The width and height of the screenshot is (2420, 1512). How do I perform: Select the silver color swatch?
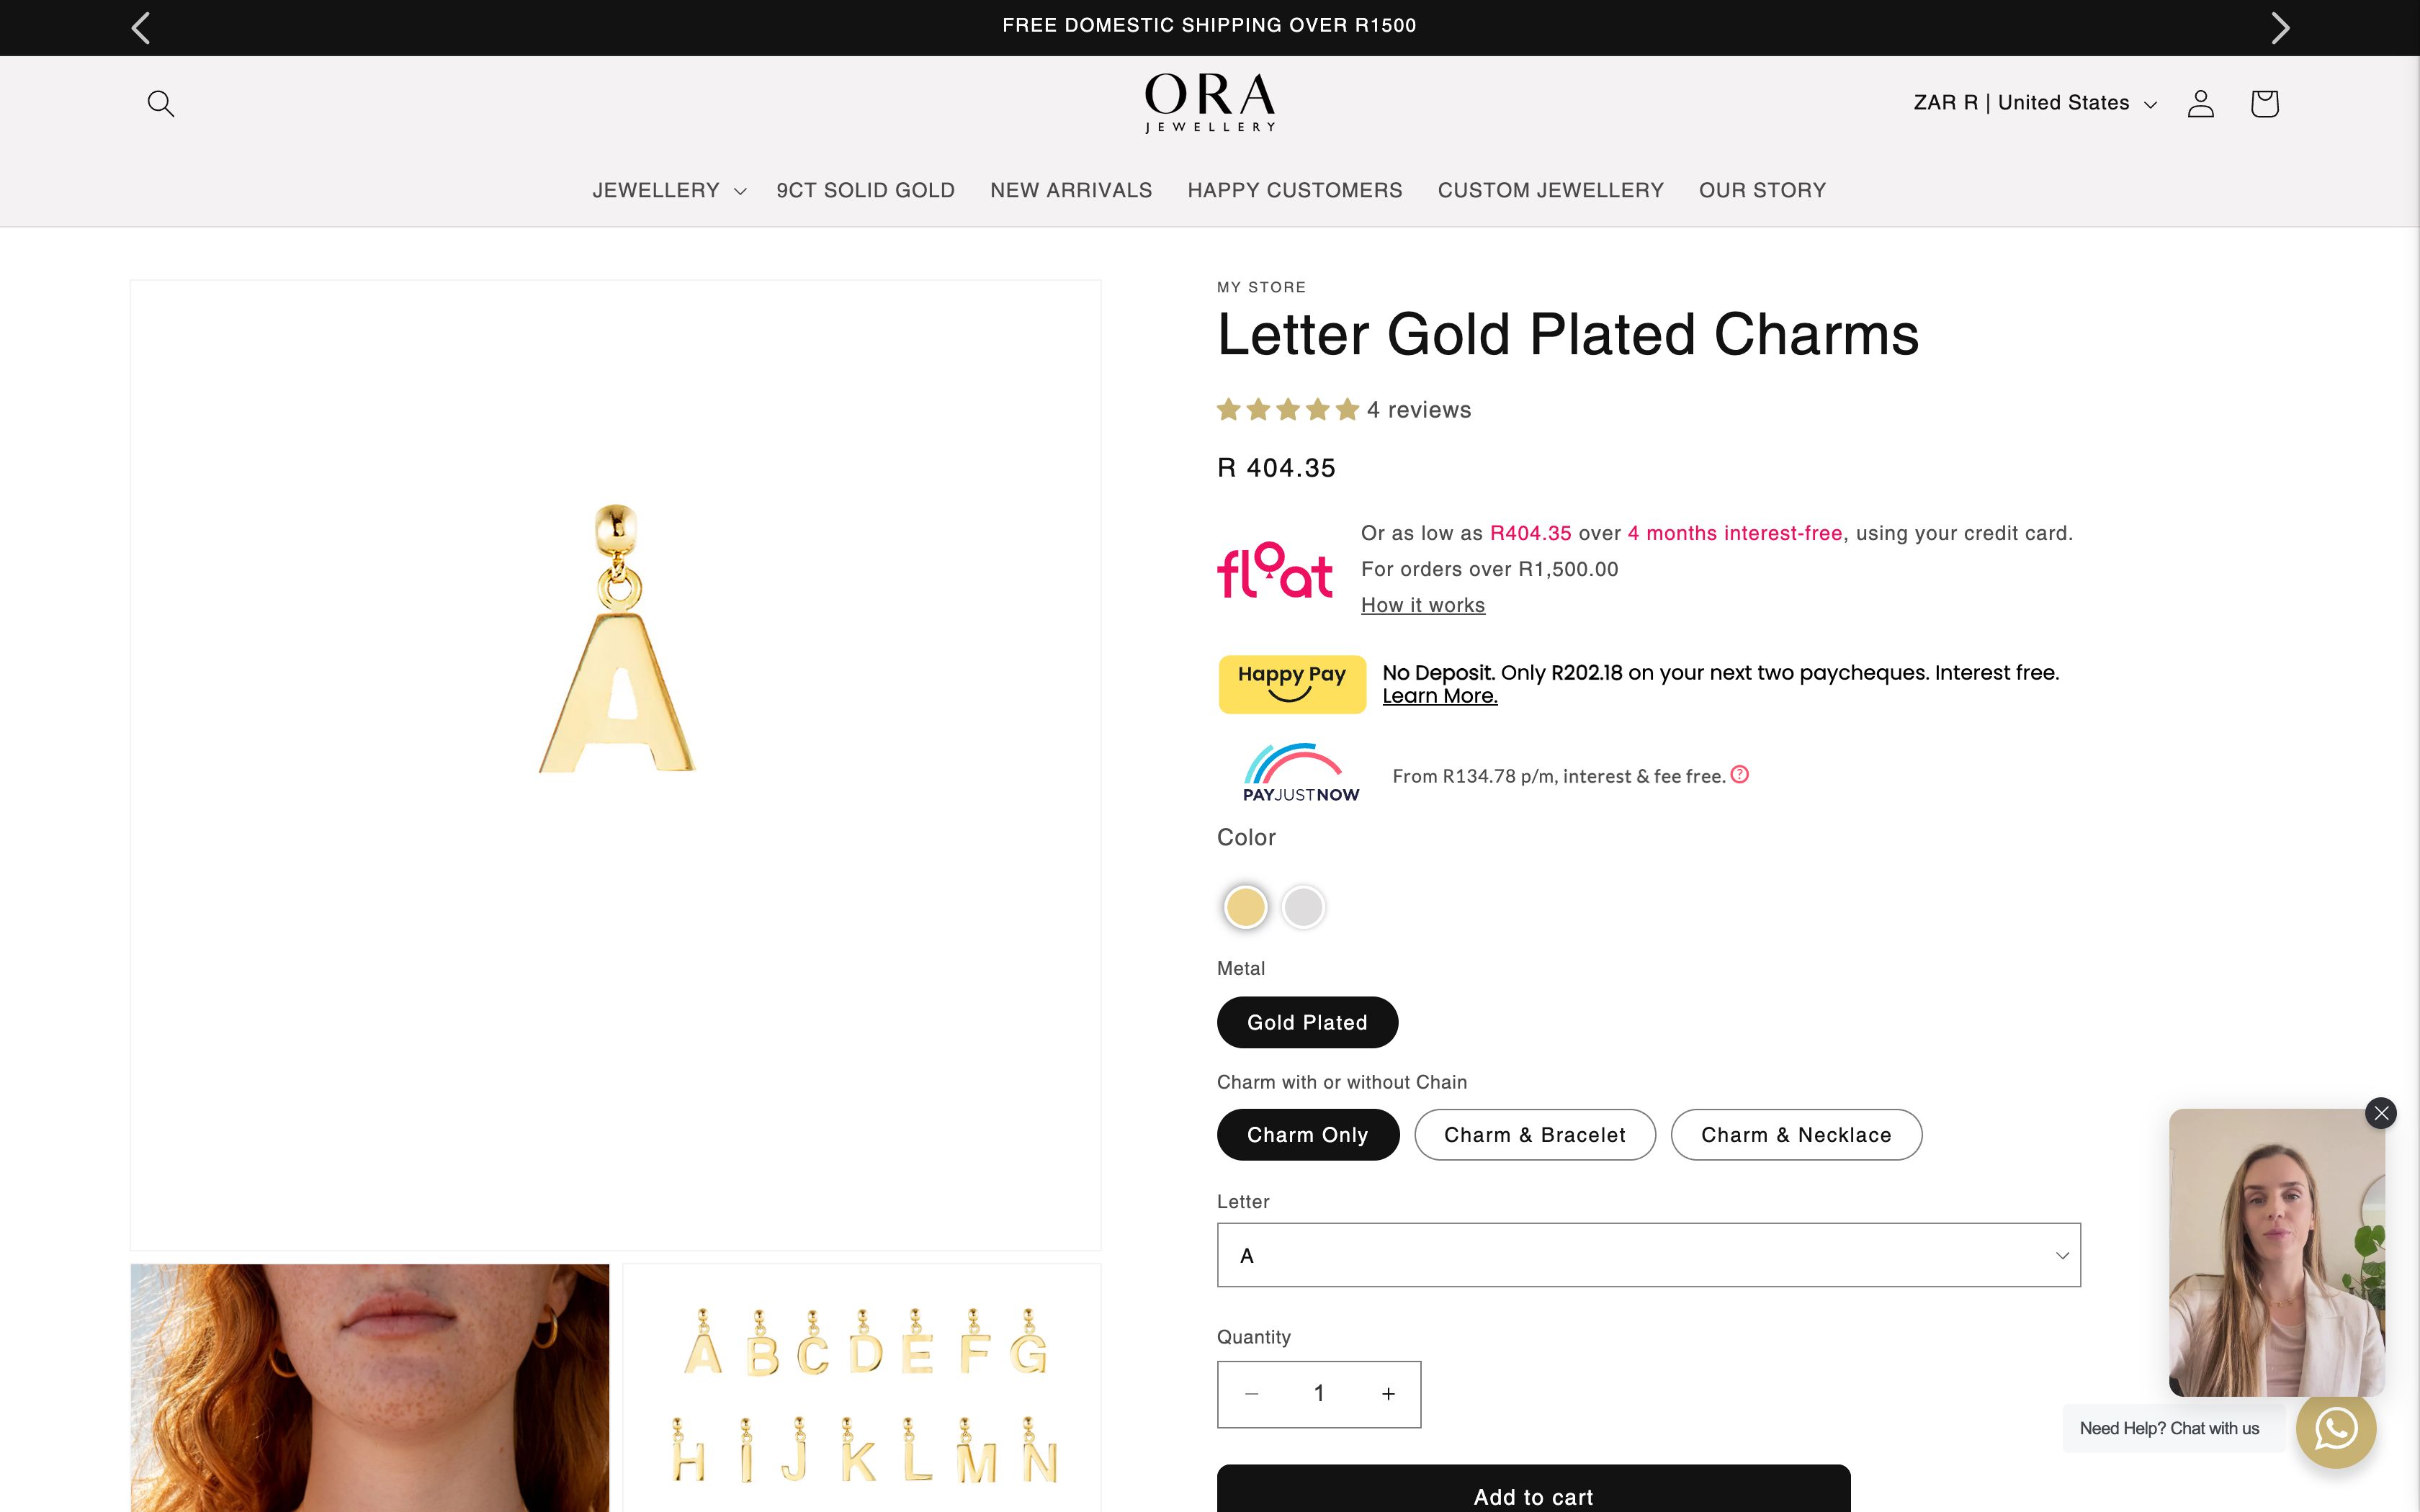click(1303, 907)
